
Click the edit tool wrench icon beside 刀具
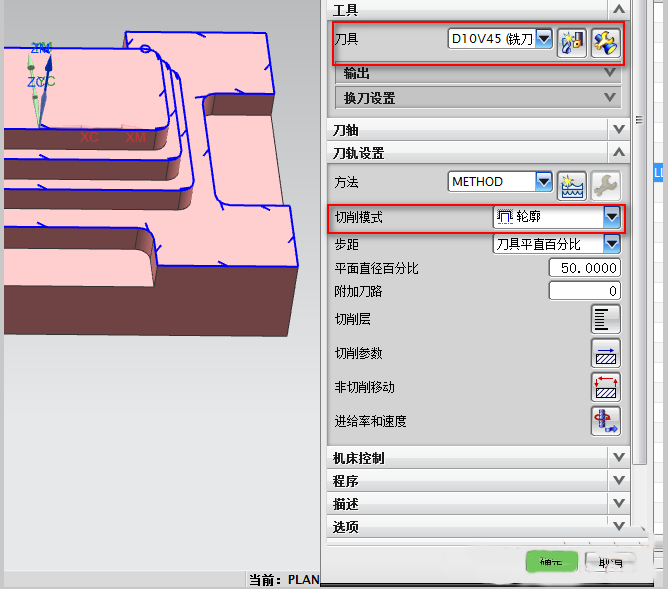click(605, 42)
